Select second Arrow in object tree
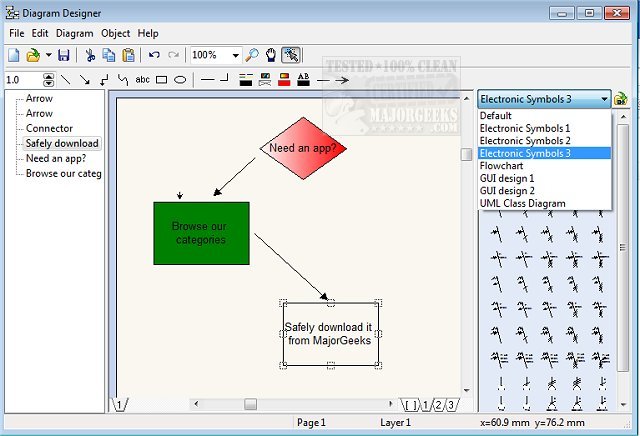 39,113
